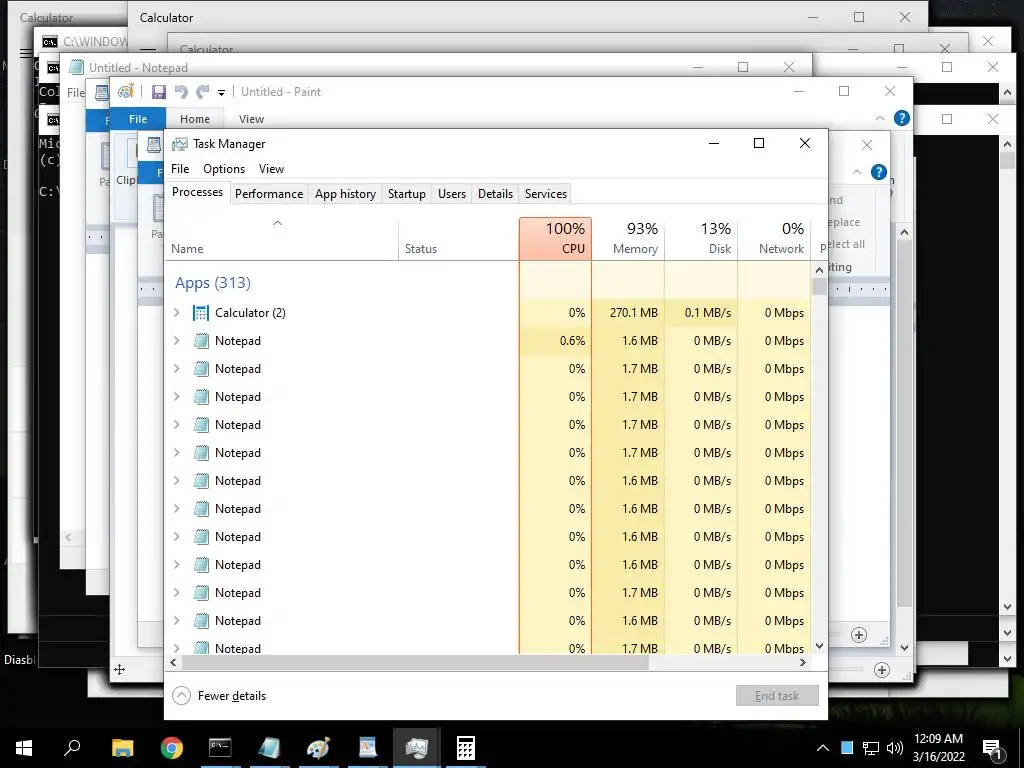Open Paint's blue File tab
Image resolution: width=1024 pixels, height=768 pixels.
point(138,119)
